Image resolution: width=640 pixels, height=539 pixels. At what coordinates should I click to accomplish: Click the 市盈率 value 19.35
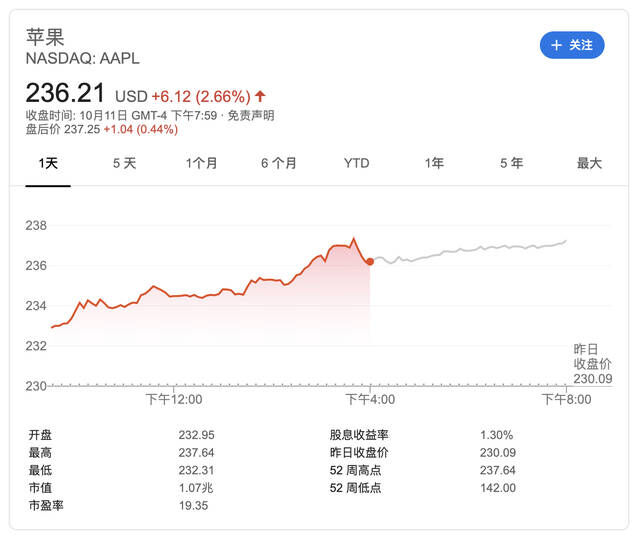point(195,506)
